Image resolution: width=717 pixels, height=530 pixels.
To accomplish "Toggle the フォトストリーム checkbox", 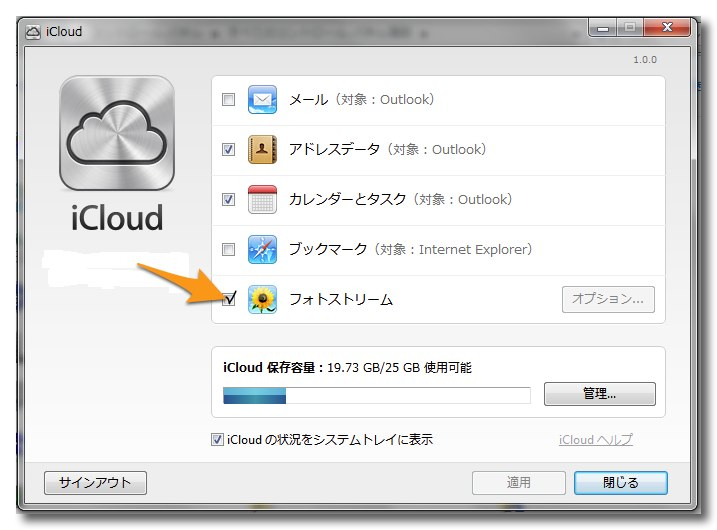I will (x=228, y=300).
